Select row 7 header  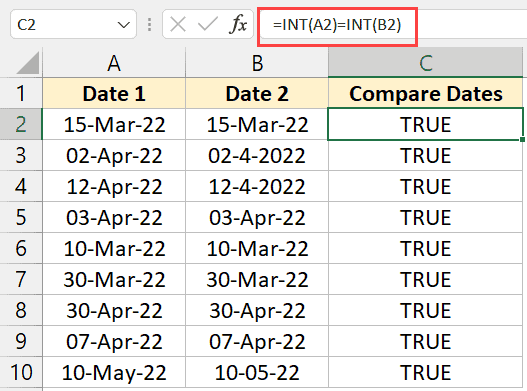pyautogui.click(x=21, y=279)
